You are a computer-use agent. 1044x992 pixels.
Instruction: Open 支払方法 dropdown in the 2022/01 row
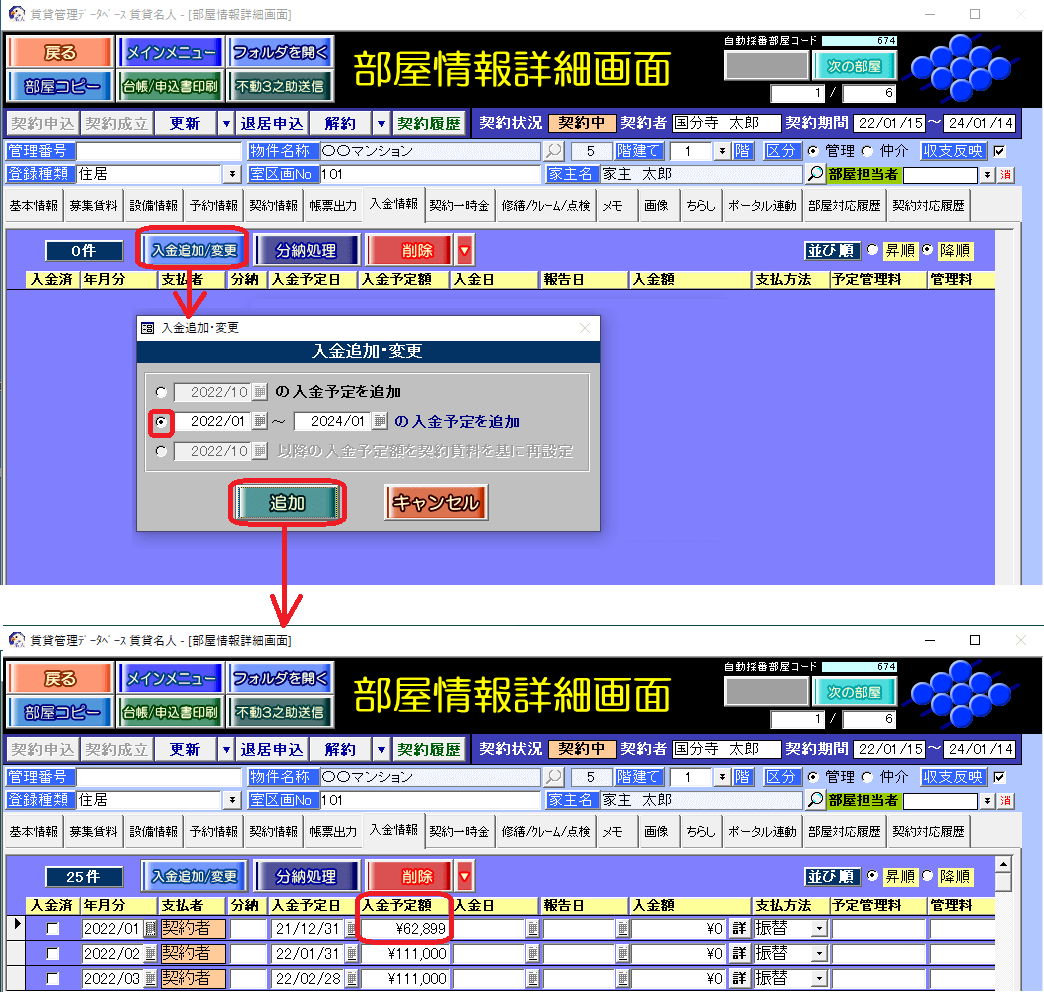[819, 928]
